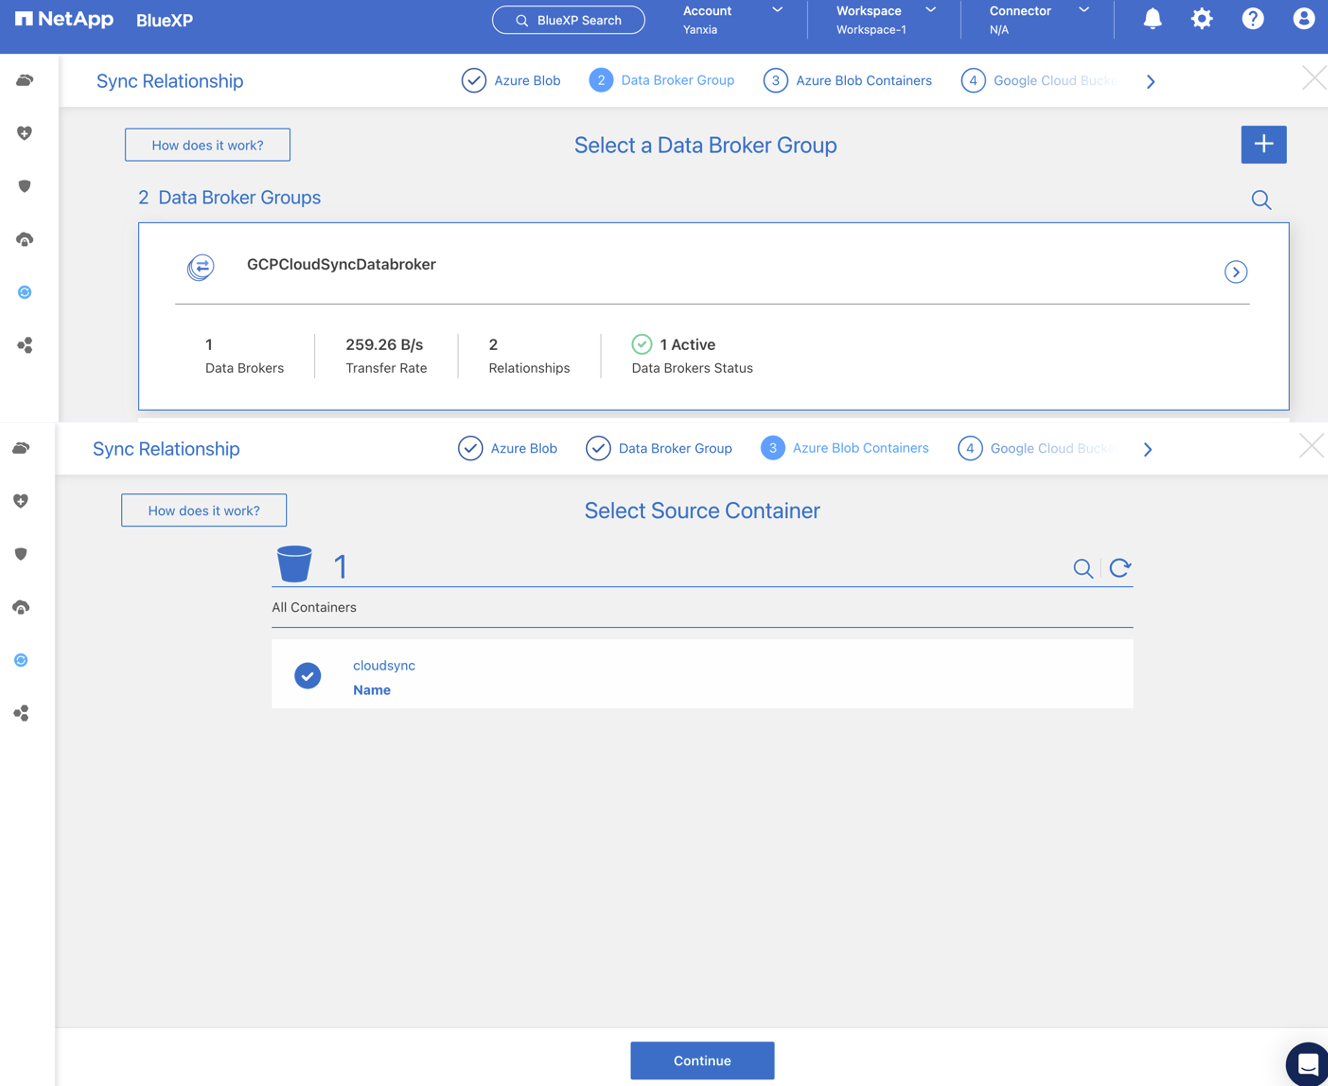Click How does it work above Data Broker Groups
The image size is (1328, 1086).
(208, 145)
